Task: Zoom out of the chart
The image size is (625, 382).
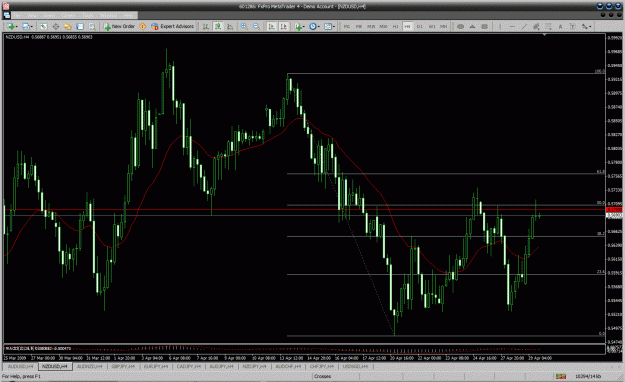Action: tap(256, 26)
